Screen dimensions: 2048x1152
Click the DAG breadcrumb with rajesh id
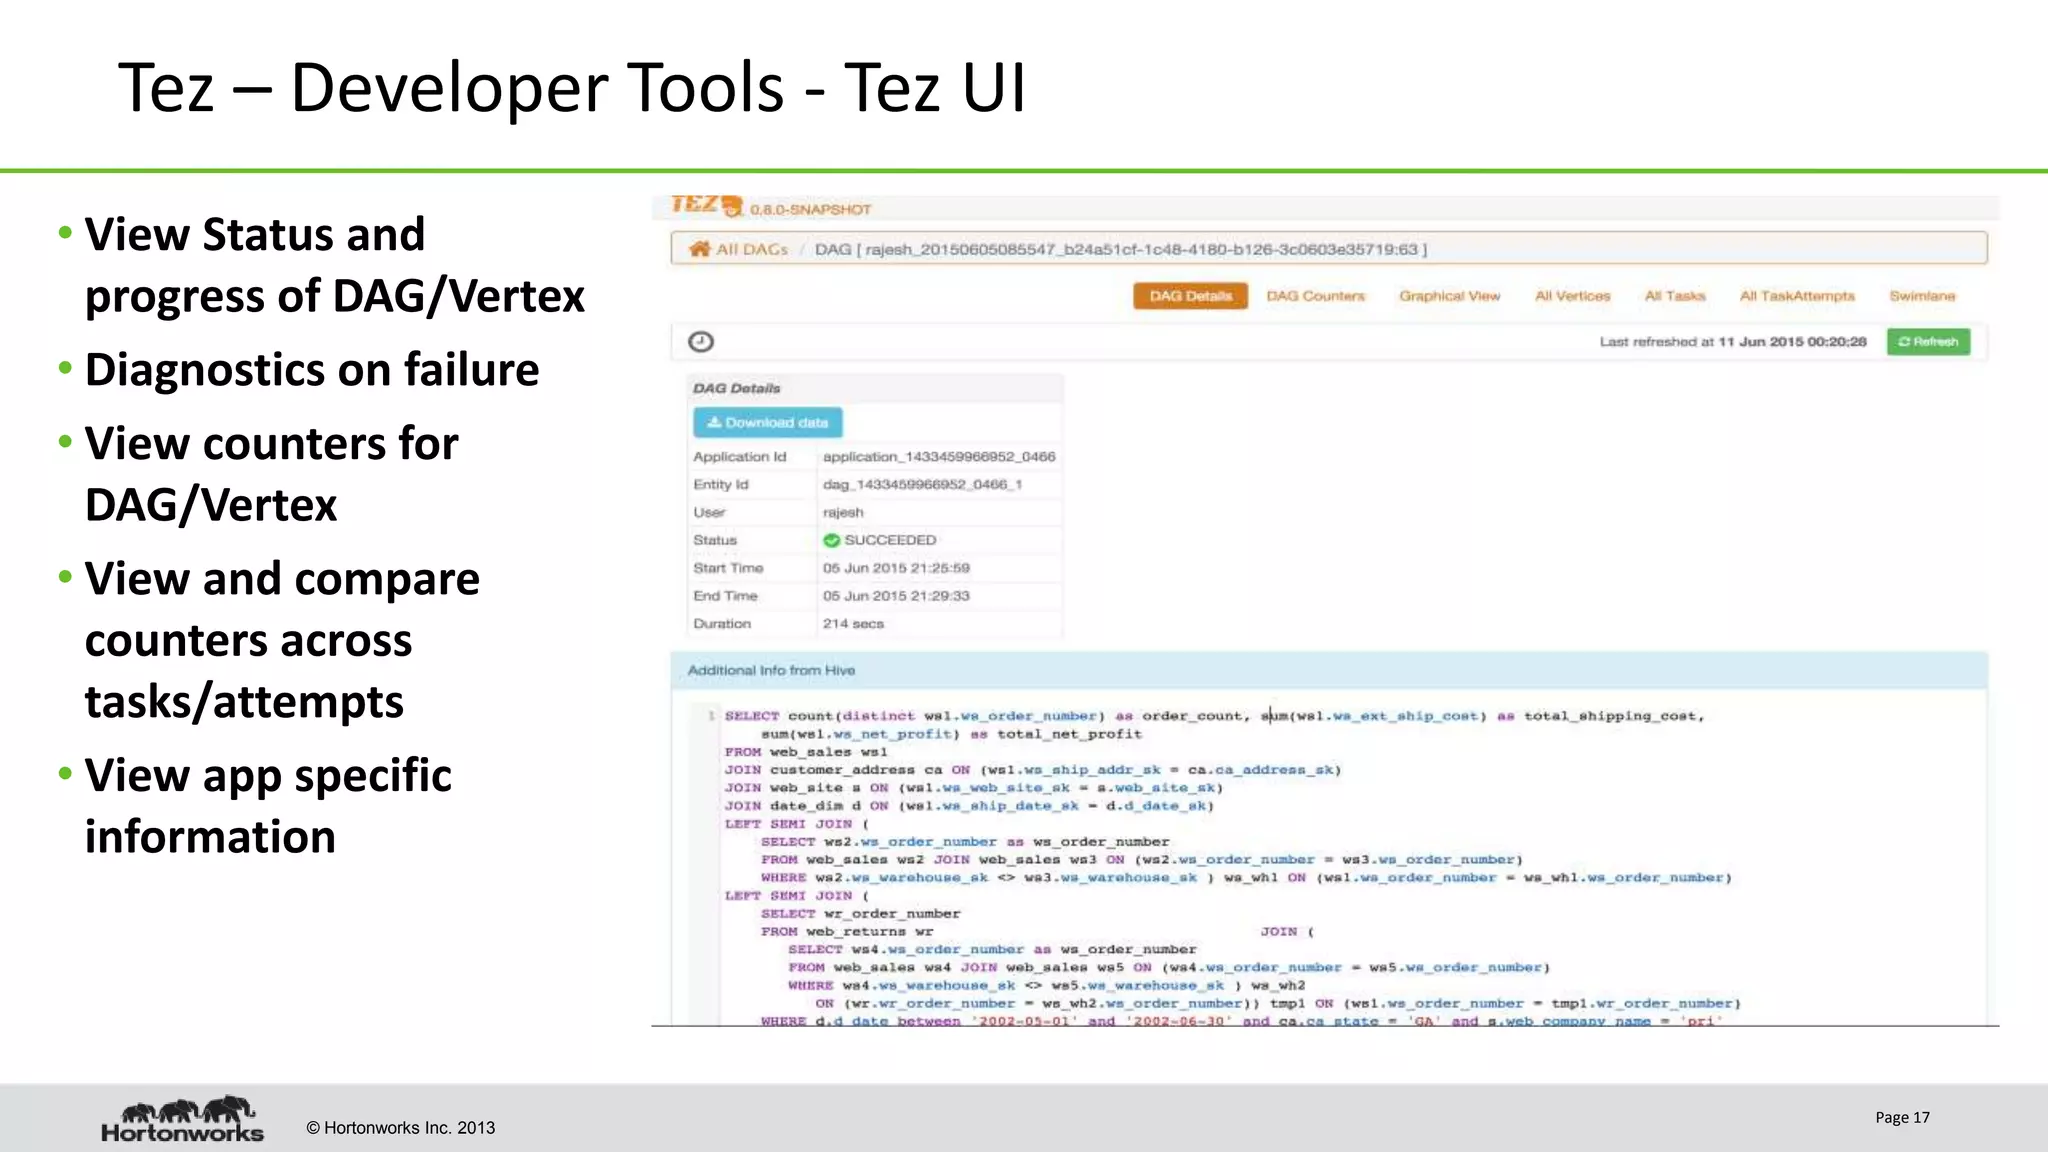pos(1120,249)
